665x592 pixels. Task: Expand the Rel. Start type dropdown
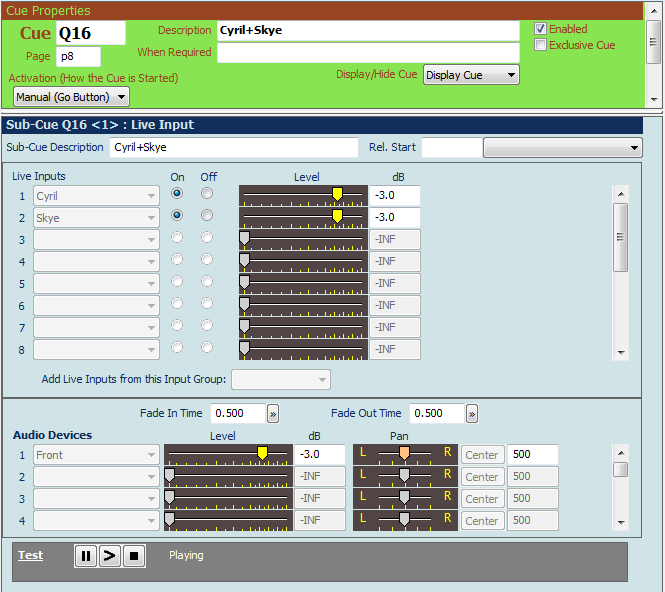click(563, 148)
